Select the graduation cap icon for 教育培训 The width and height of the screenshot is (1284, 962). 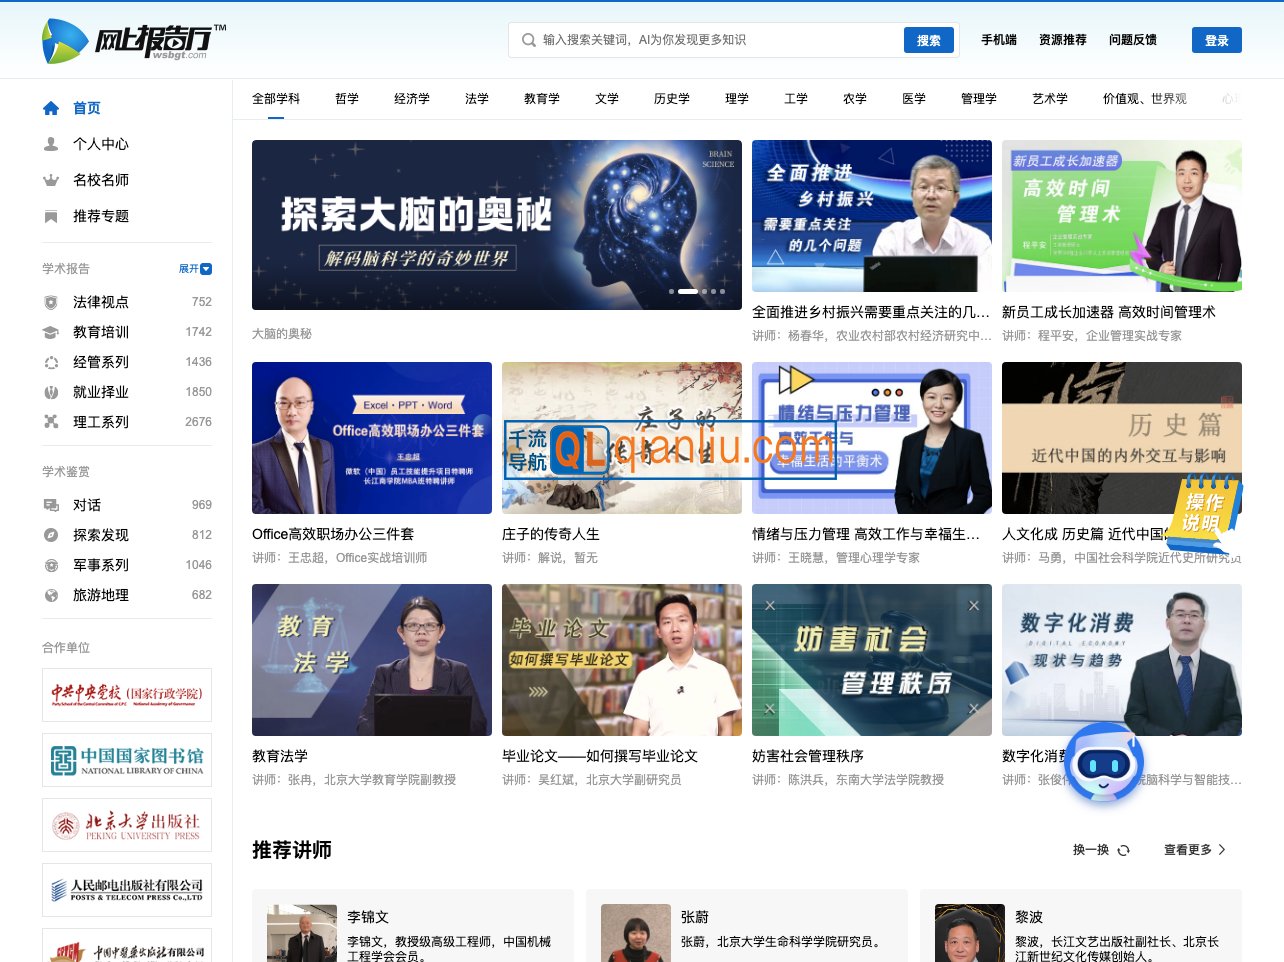pos(50,332)
